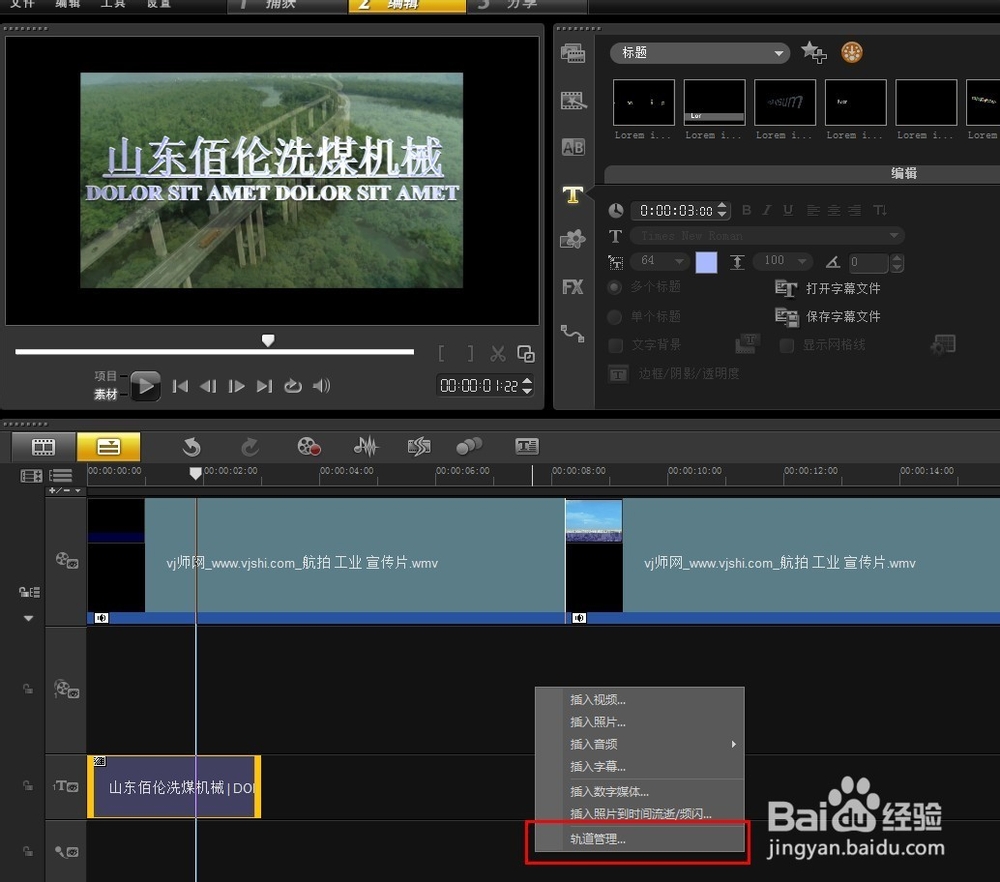The width and height of the screenshot is (1000, 882).
Task: Click the AB transitions panel icon
Action: point(572,147)
